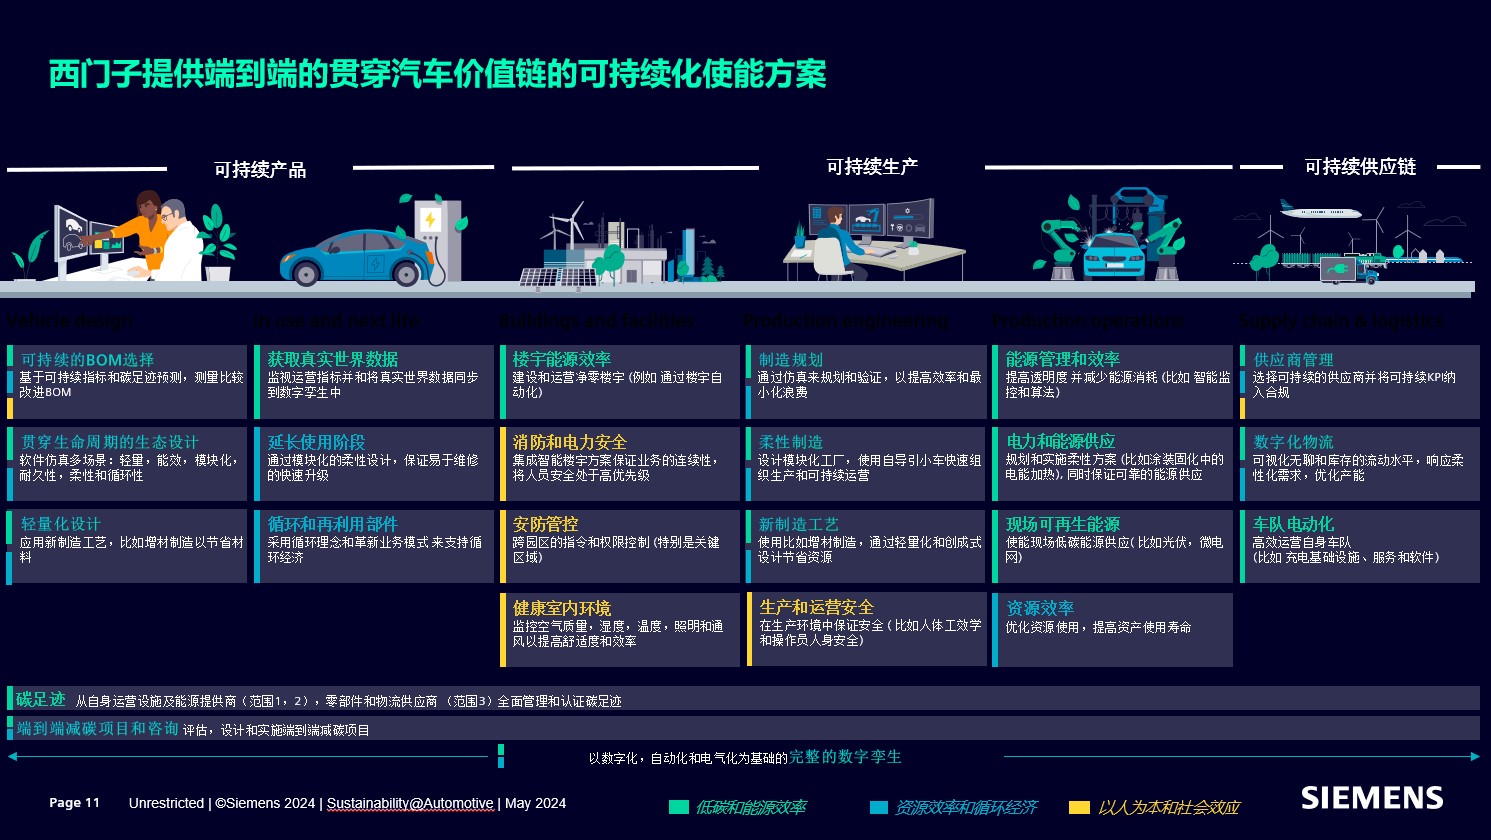This screenshot has height=840, width=1491.
Task: Click the May 2024 footer date
Action: pyautogui.click(x=536, y=803)
